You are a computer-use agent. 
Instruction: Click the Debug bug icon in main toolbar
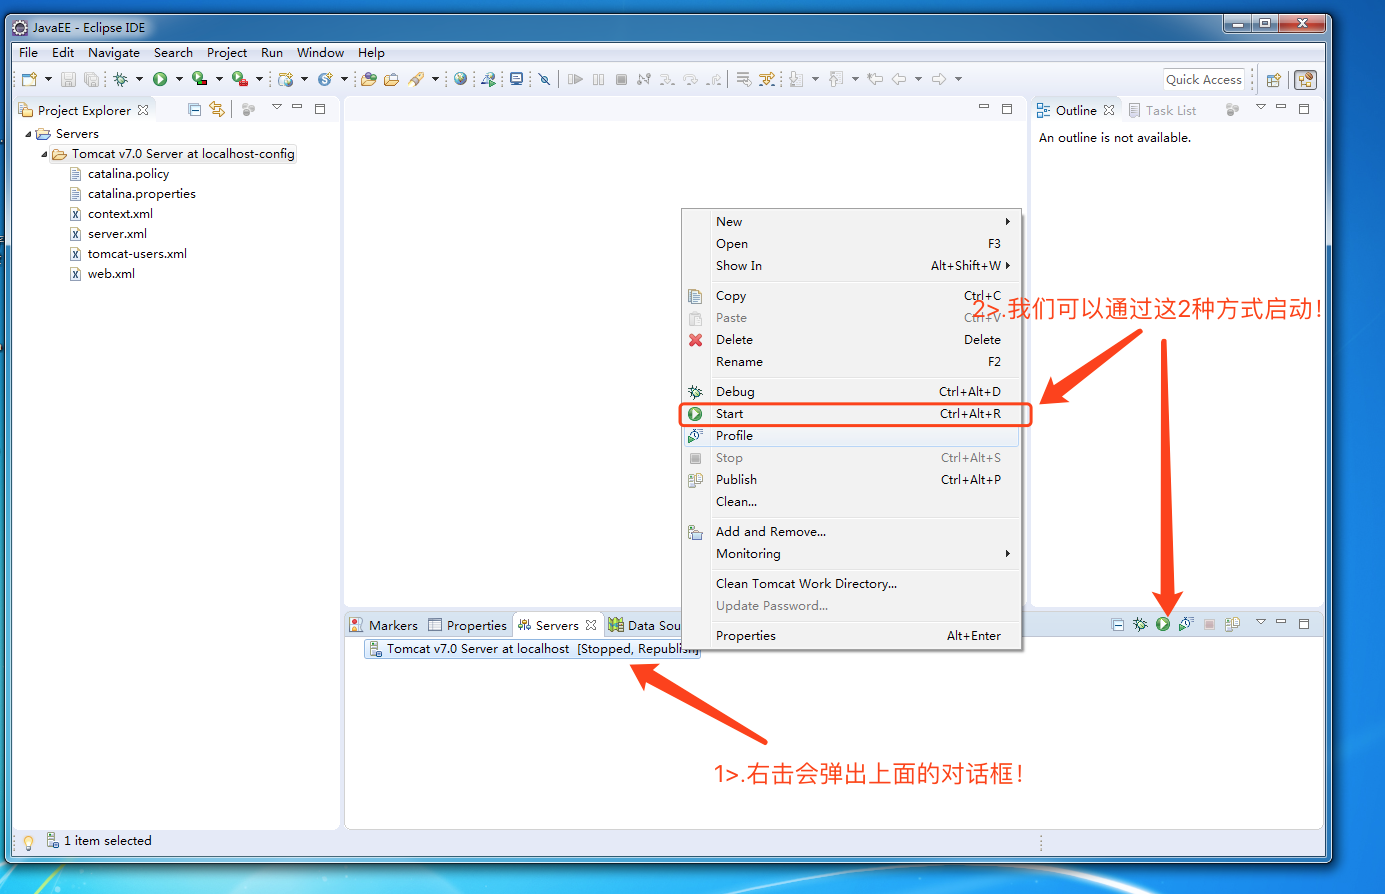121,79
